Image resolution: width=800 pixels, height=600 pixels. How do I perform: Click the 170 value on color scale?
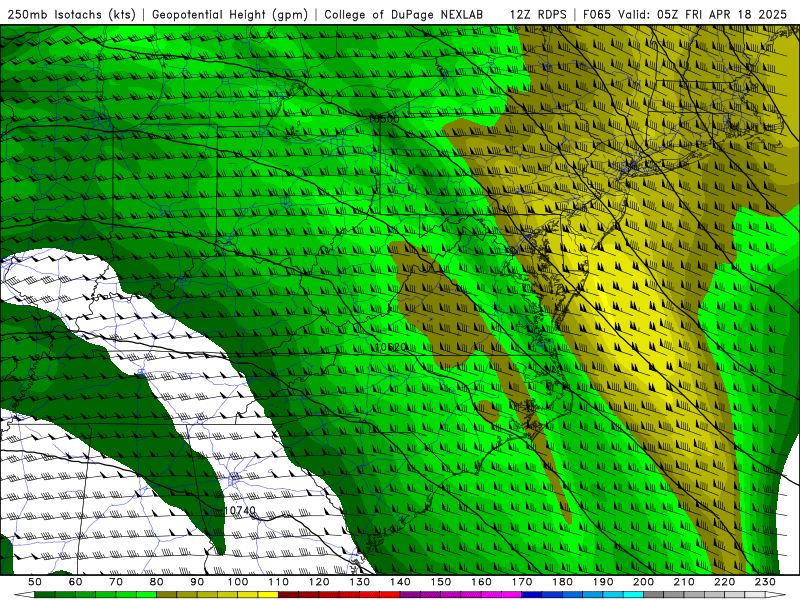pos(522,582)
